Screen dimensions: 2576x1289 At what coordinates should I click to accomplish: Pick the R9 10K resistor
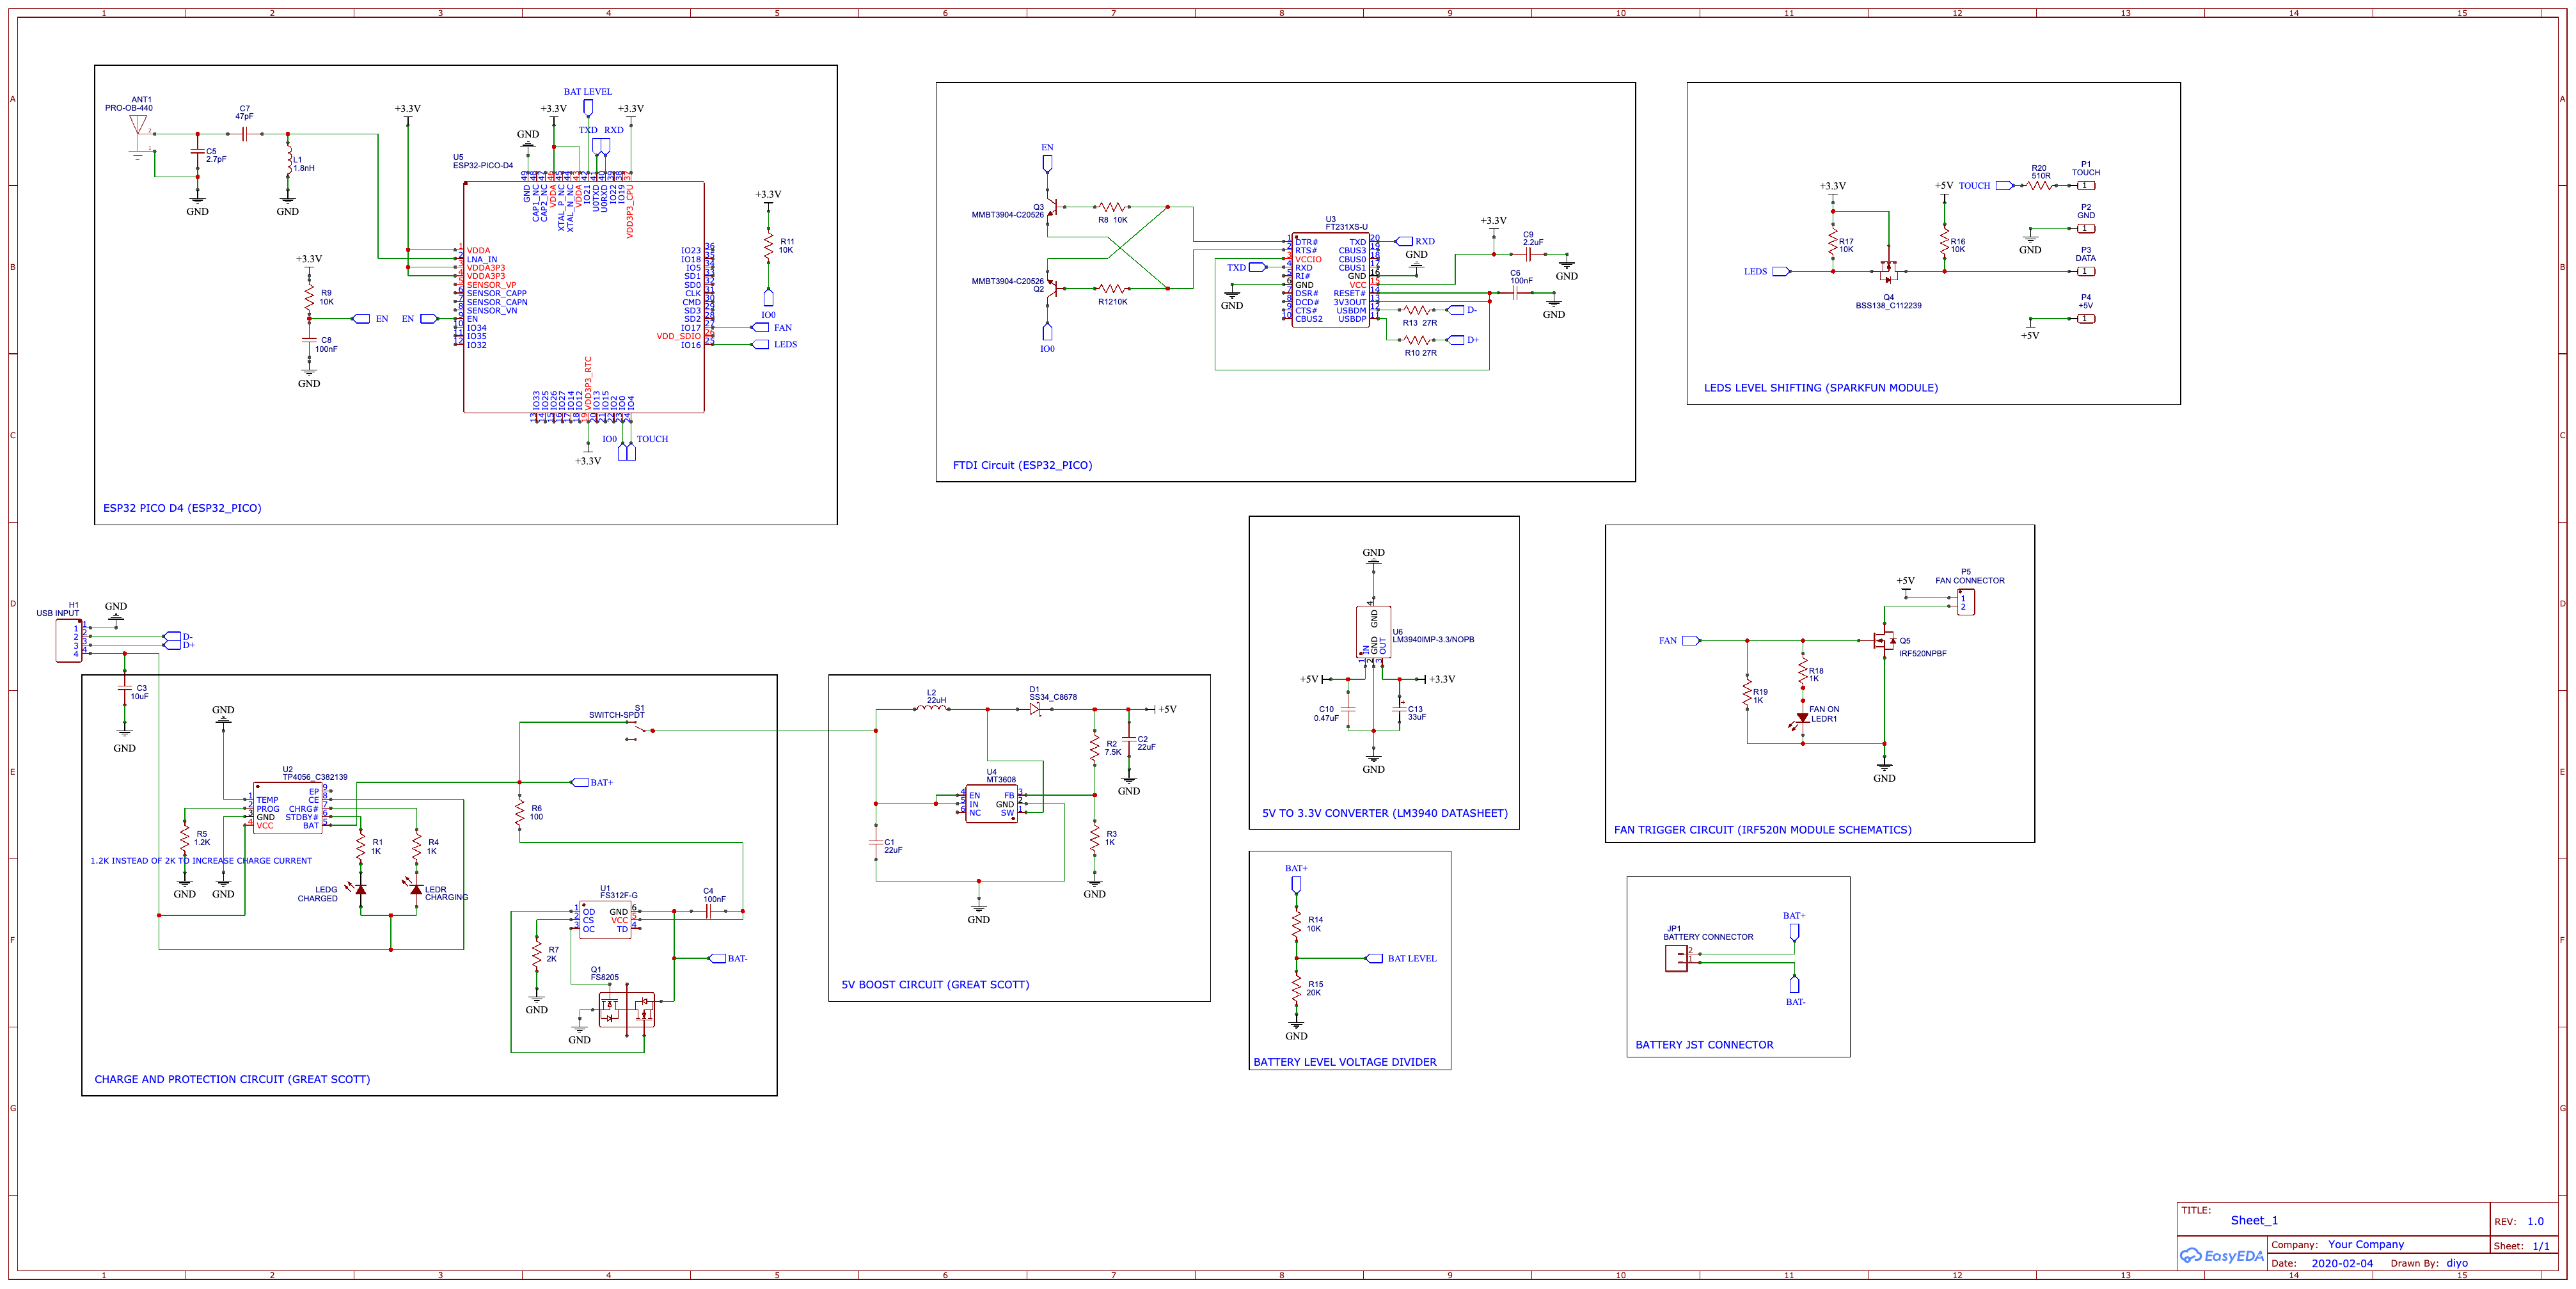(310, 297)
